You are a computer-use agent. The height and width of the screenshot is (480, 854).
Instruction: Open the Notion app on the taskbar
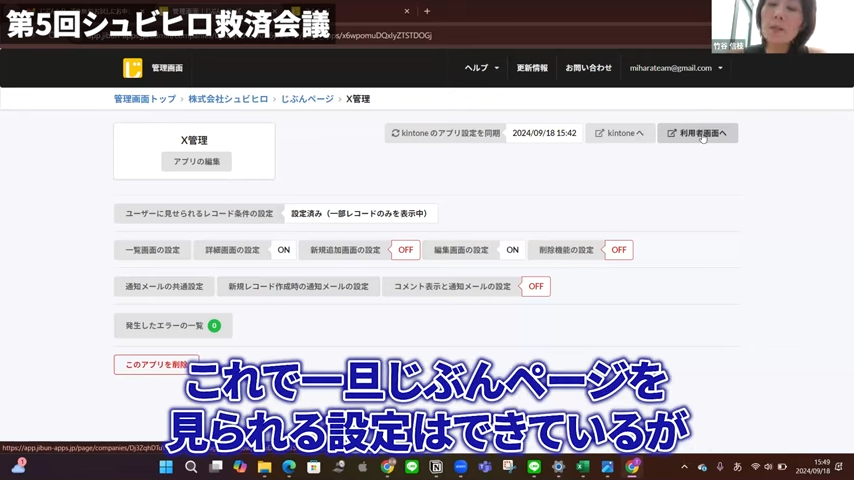pos(436,467)
